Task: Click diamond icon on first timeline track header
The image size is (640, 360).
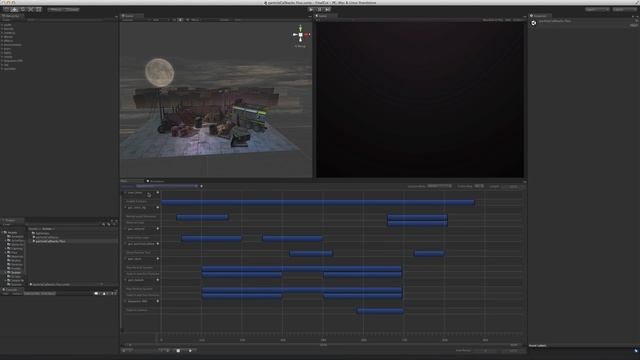Action: click(158, 193)
